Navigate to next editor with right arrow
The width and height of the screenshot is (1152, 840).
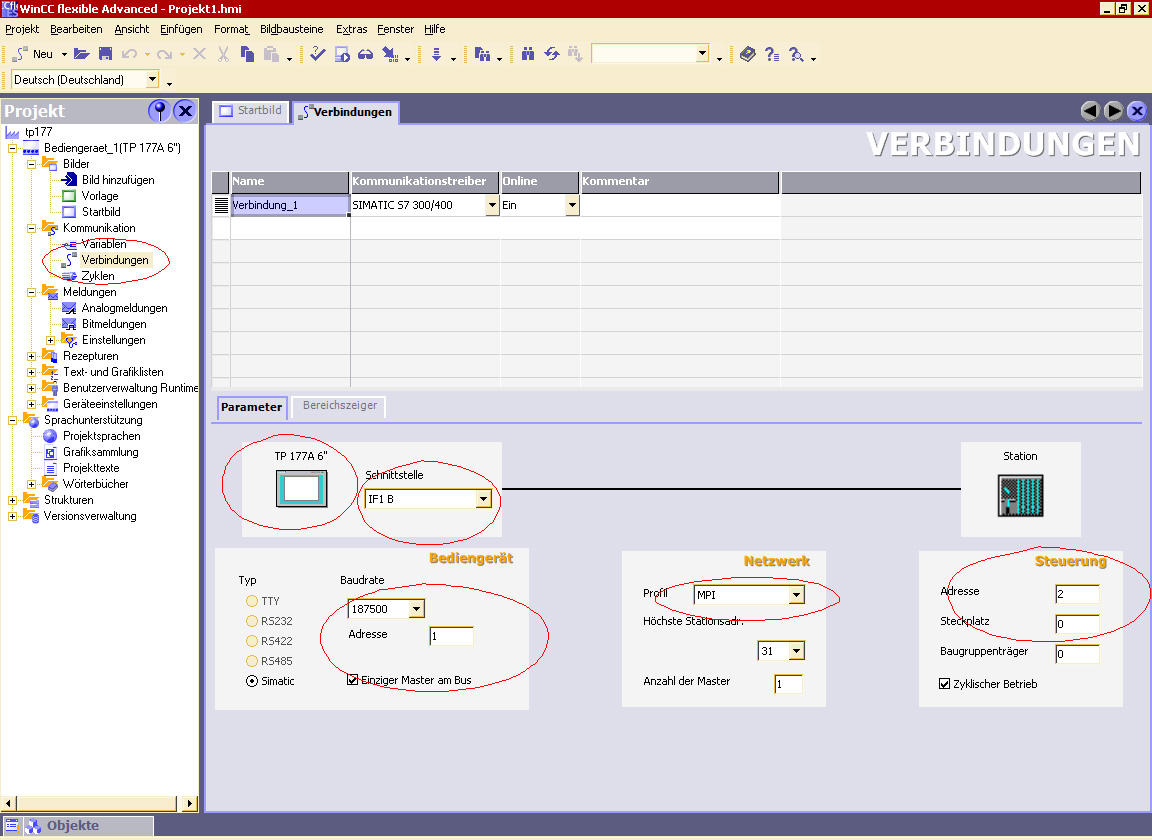pos(1114,111)
